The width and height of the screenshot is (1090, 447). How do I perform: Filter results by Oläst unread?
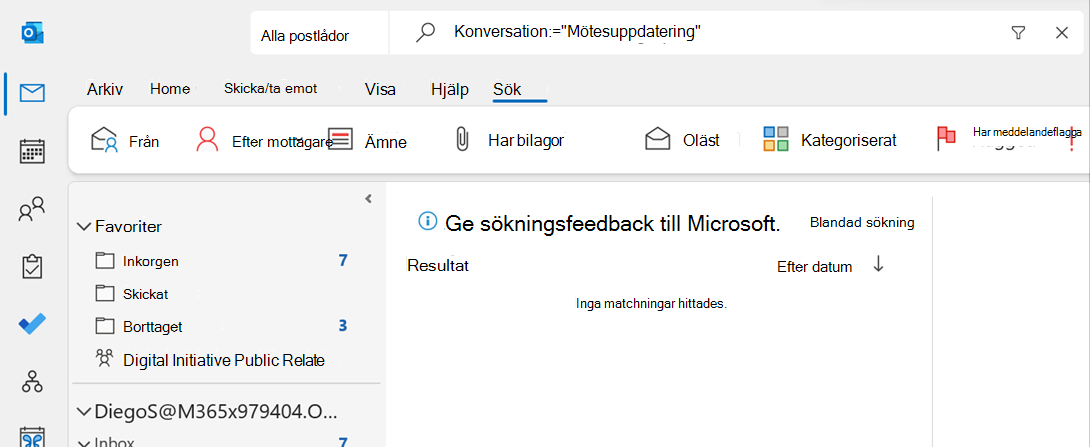[x=682, y=140]
